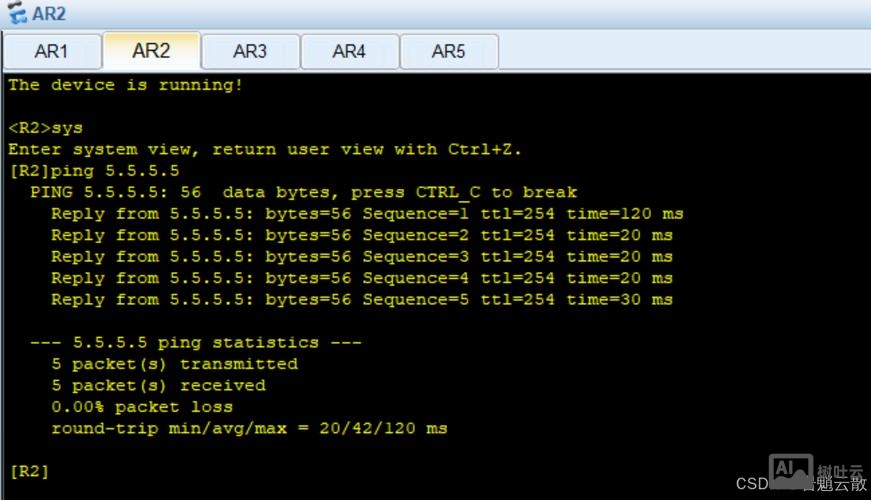Image resolution: width=871 pixels, height=500 pixels.
Task: Click the "The device is running!" line
Action: 125,85
